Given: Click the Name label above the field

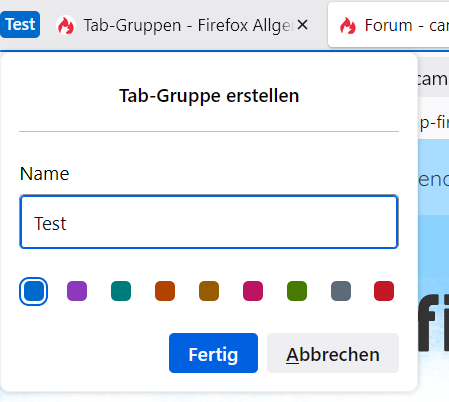Looking at the screenshot, I should (x=45, y=174).
